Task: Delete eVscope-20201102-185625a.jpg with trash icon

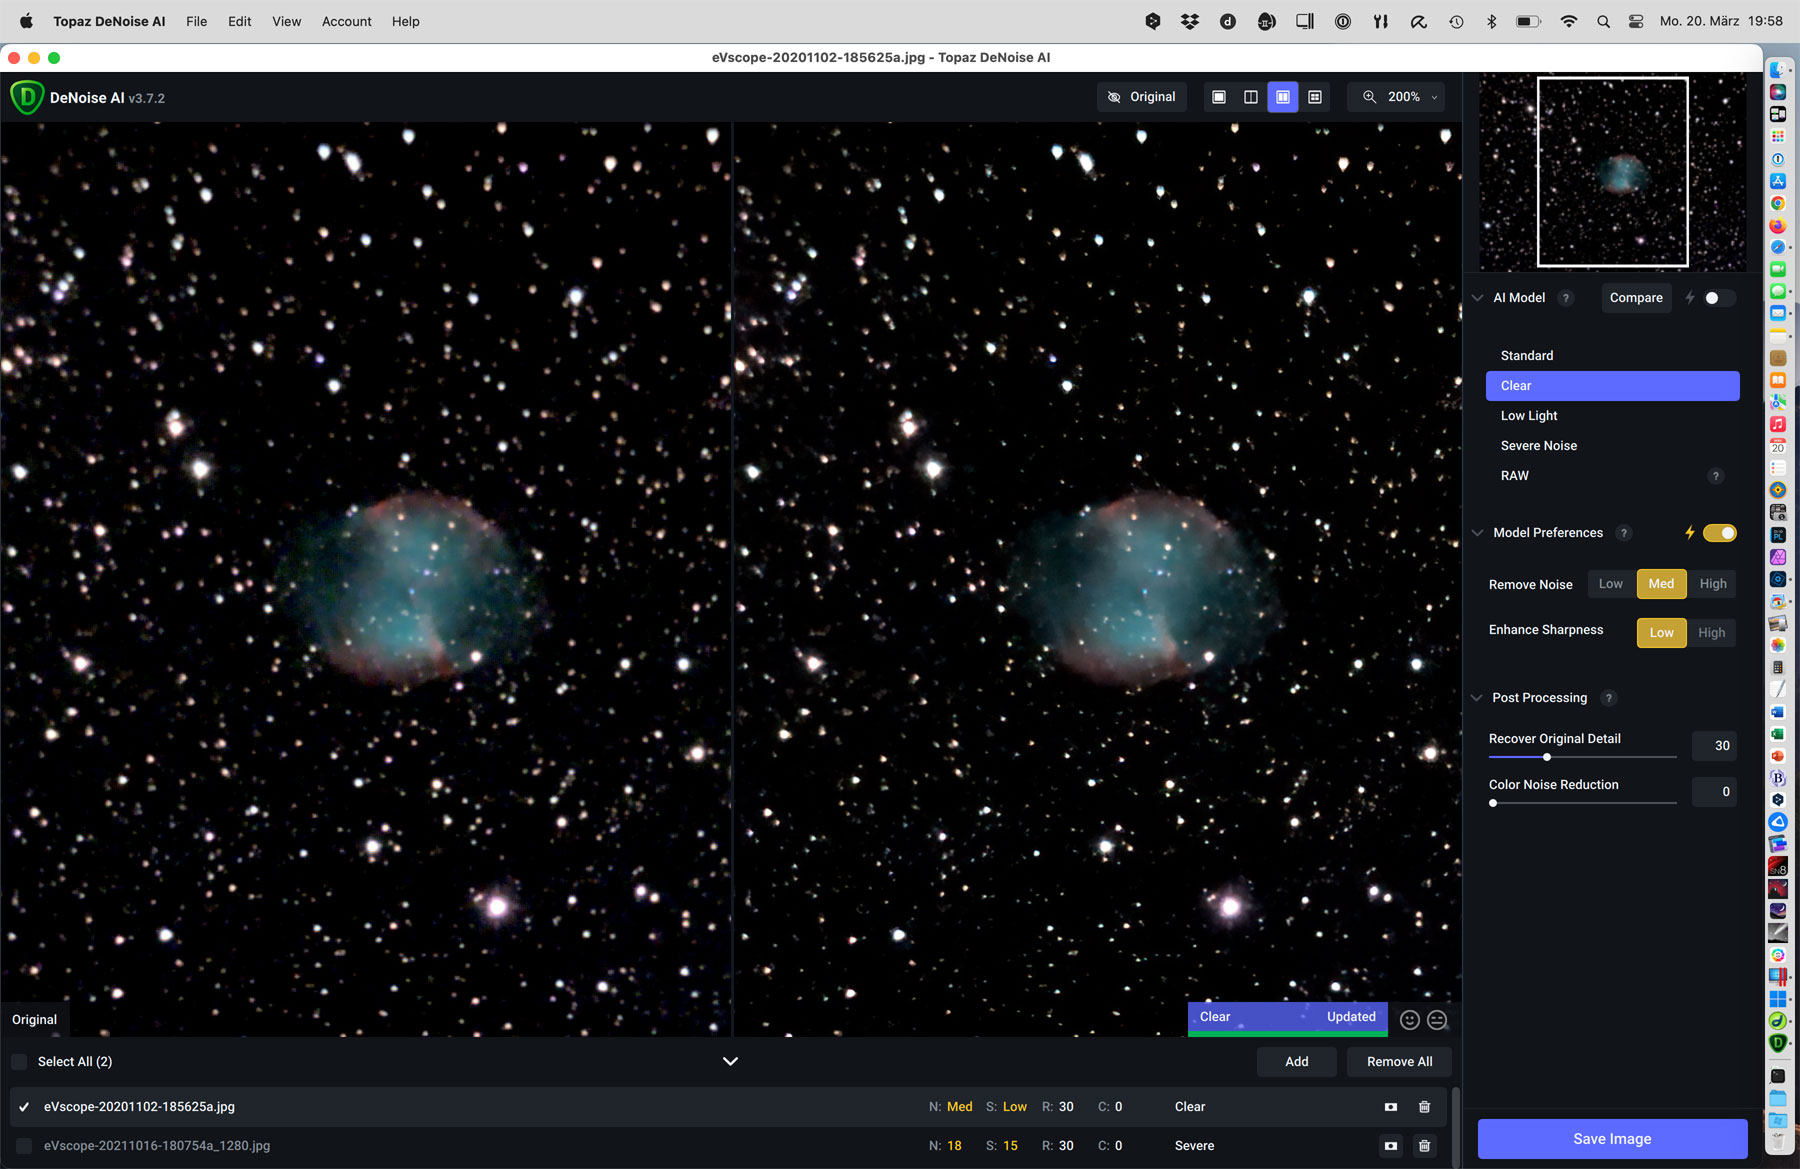Action: (x=1424, y=1107)
